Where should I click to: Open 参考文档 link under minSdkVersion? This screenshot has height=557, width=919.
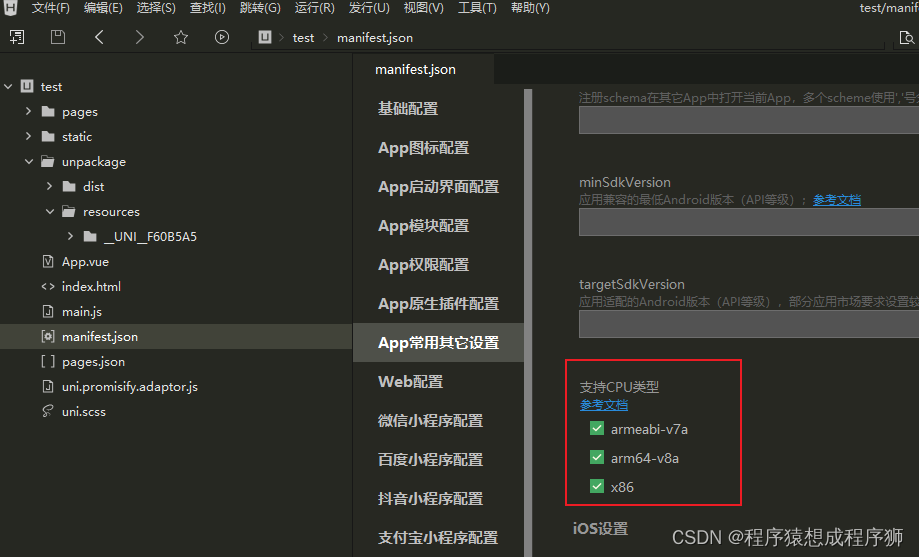coord(836,200)
